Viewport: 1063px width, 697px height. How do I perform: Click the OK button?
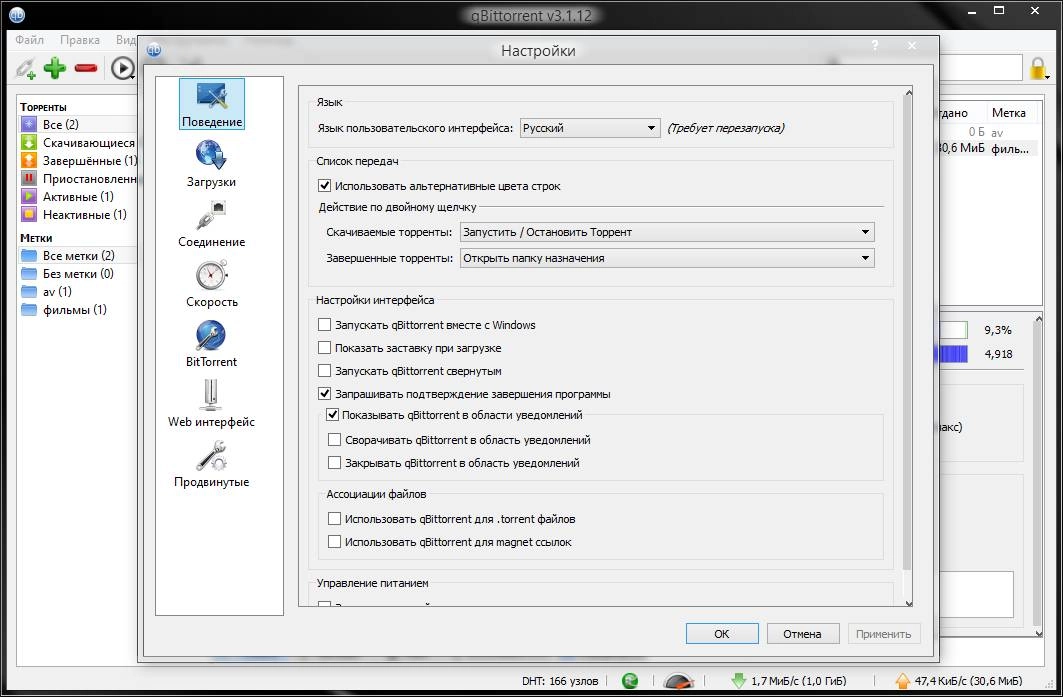pos(722,634)
